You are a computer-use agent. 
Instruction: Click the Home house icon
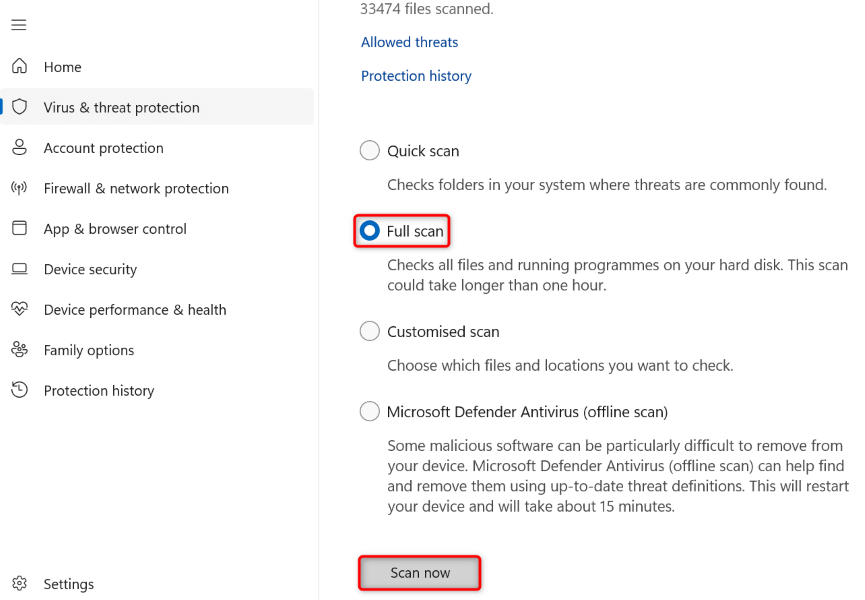(x=19, y=67)
